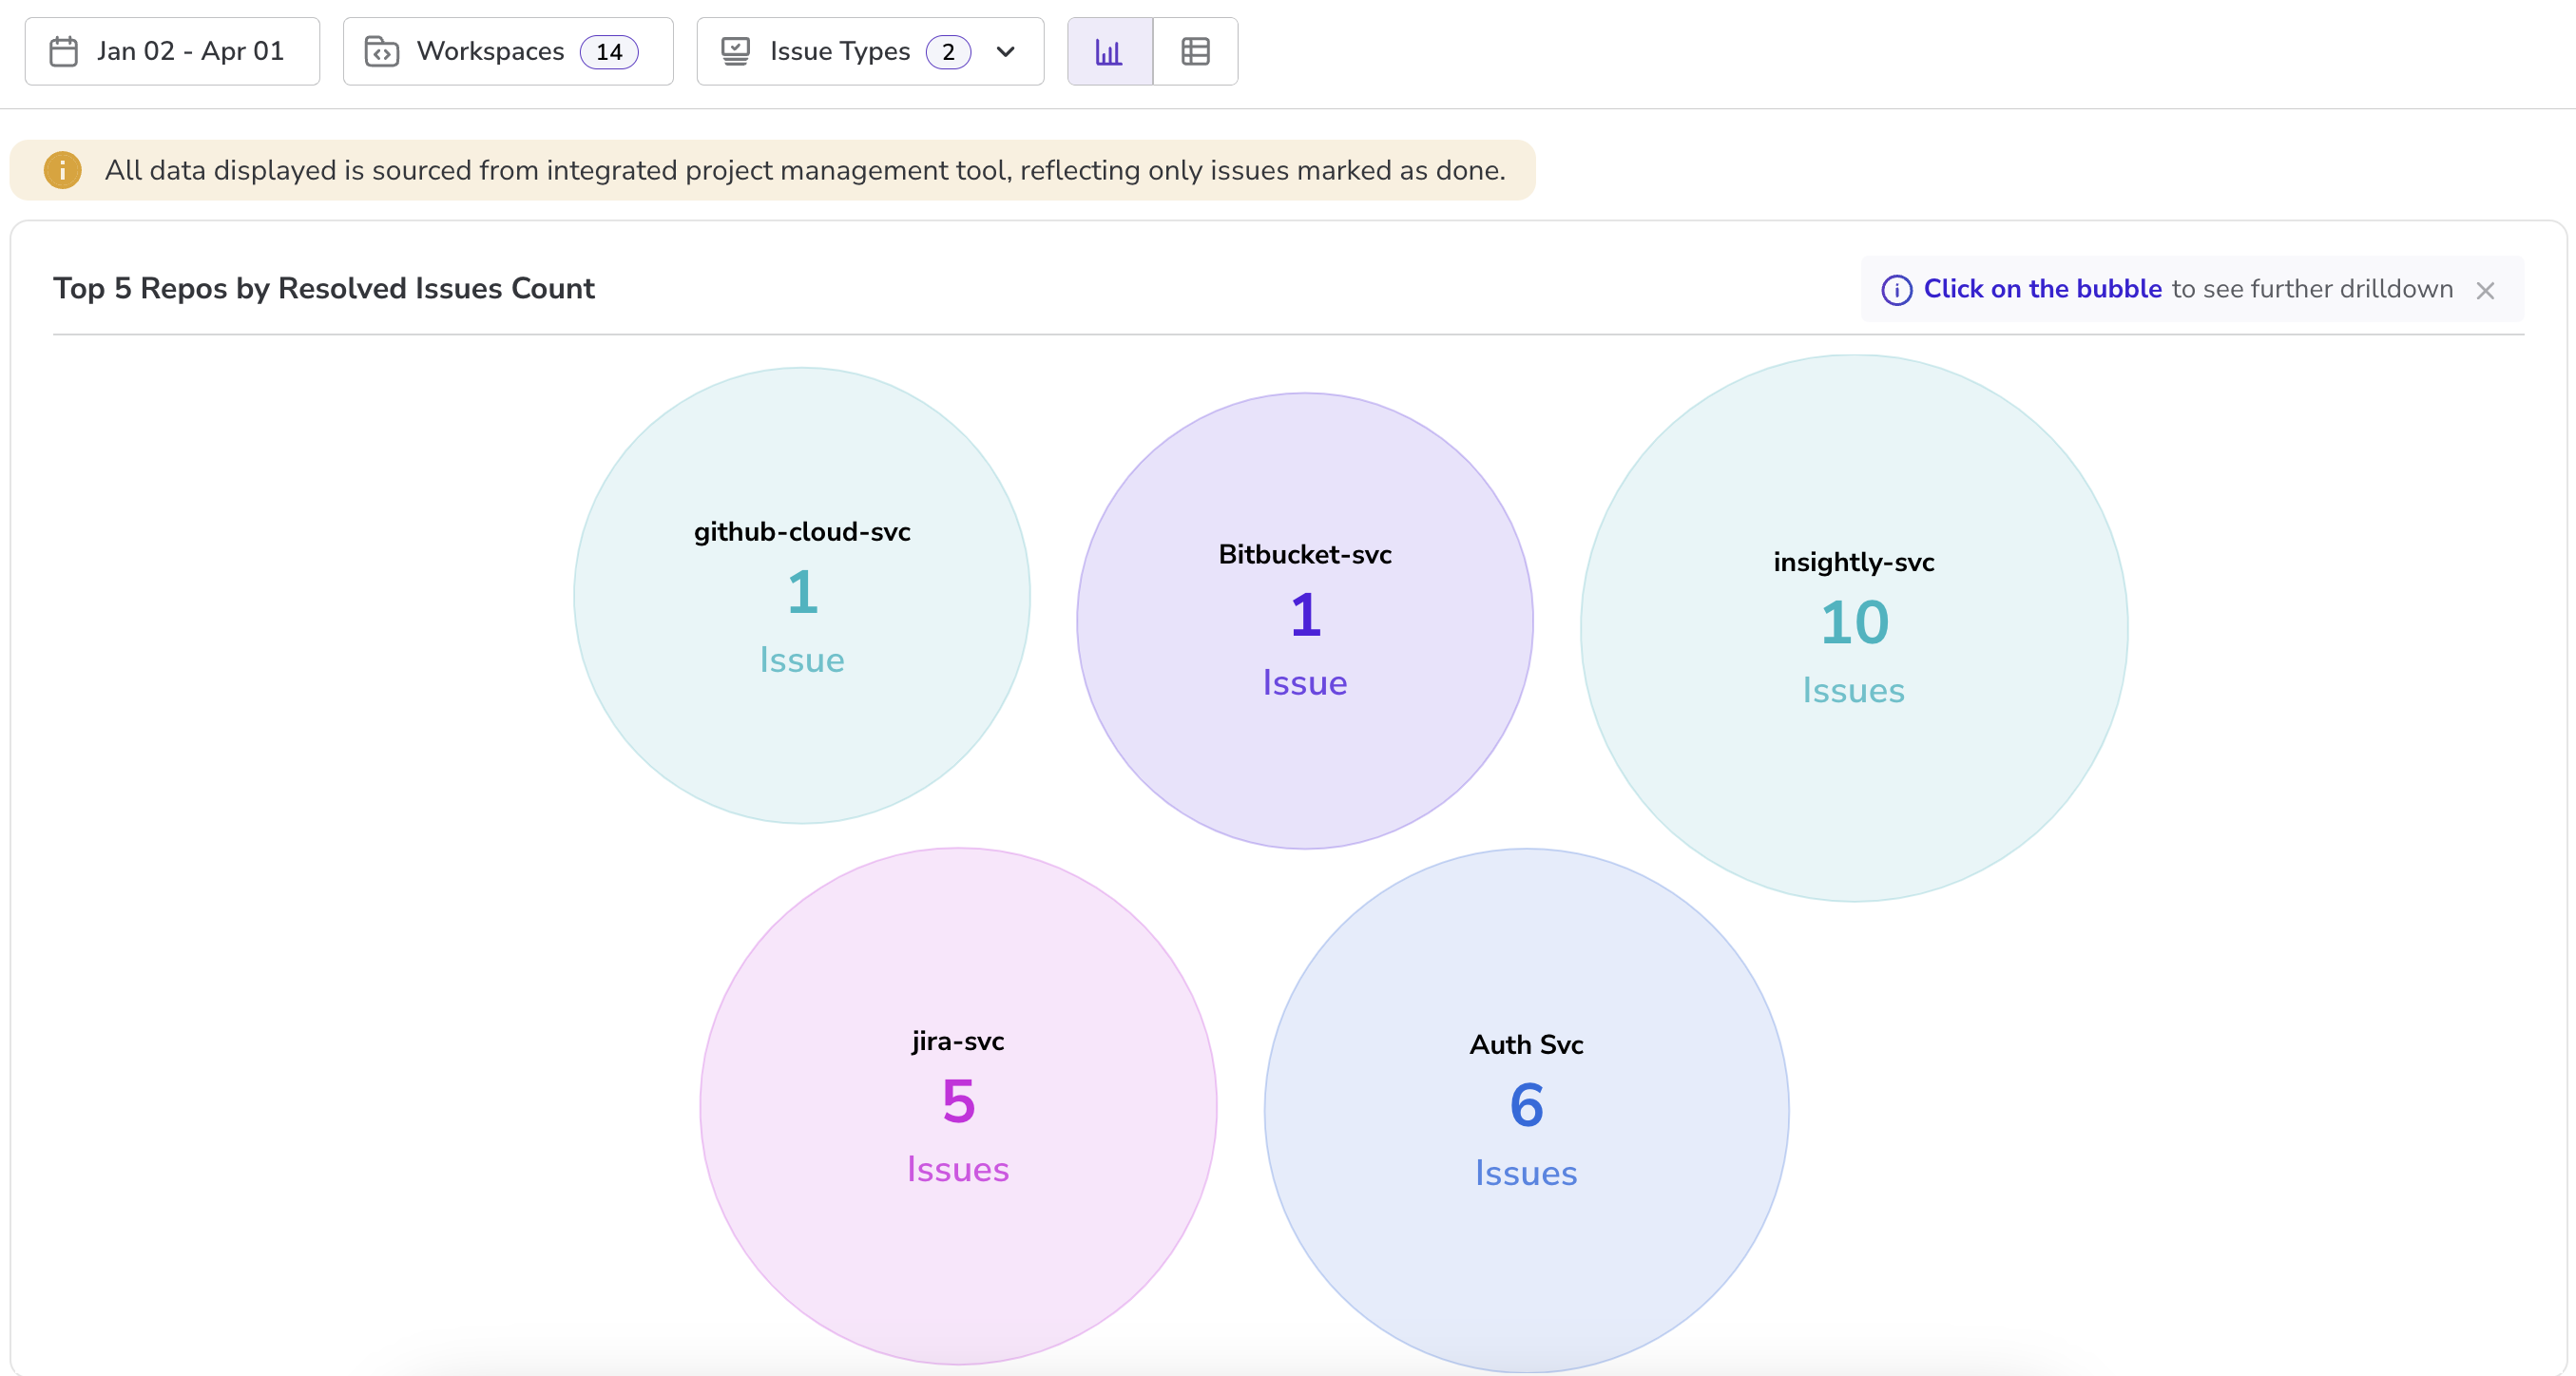This screenshot has width=2576, height=1376.
Task: Click the Workspaces count badge 14
Action: point(609,52)
